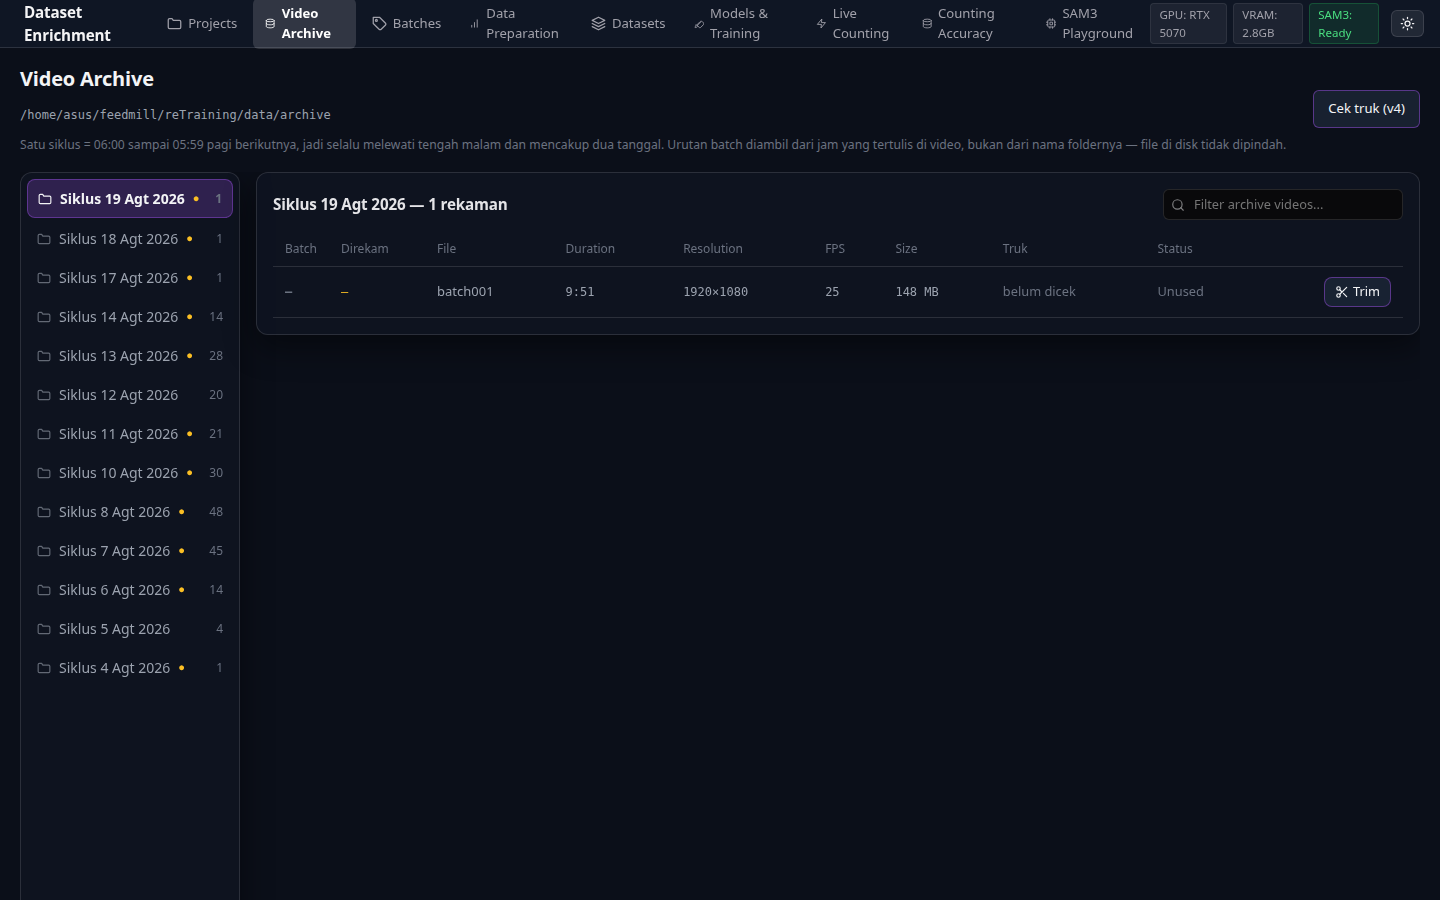
Task: Click the Video Archive database icon
Action: (270, 23)
